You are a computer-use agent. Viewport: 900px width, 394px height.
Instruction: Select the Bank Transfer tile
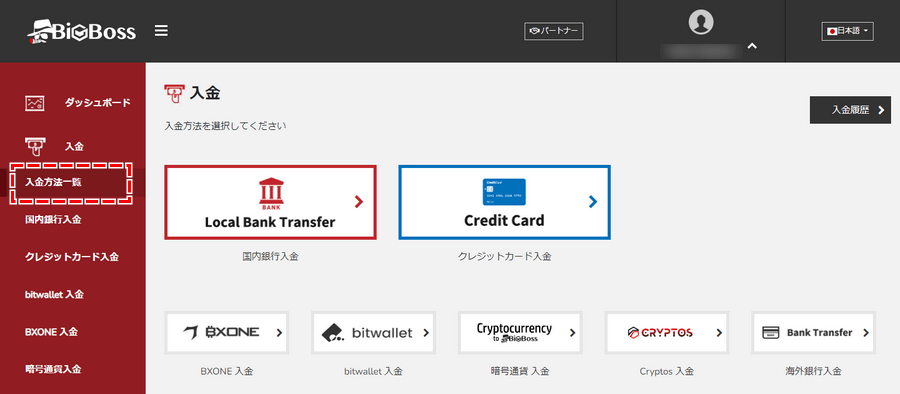[814, 333]
